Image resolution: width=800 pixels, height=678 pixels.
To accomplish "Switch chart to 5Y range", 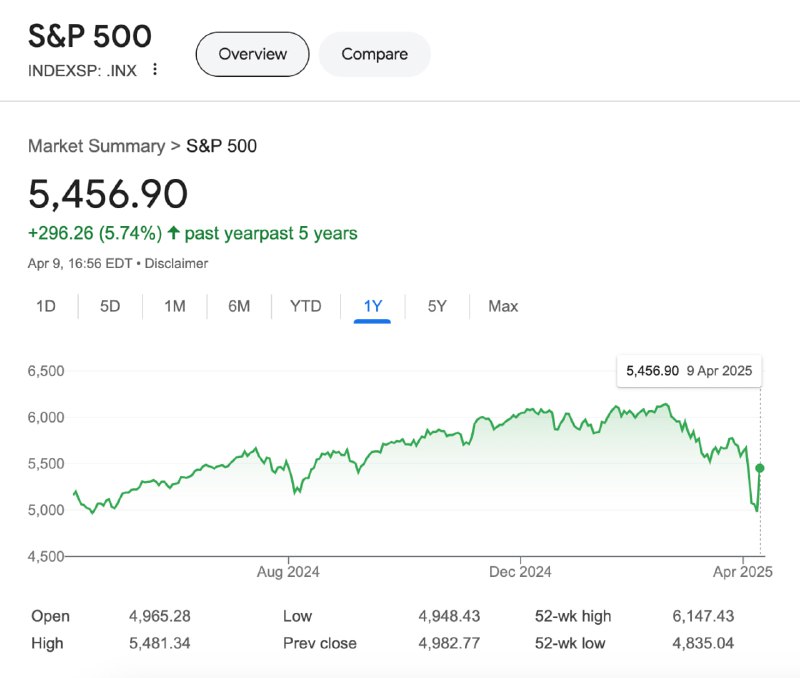I will (437, 306).
